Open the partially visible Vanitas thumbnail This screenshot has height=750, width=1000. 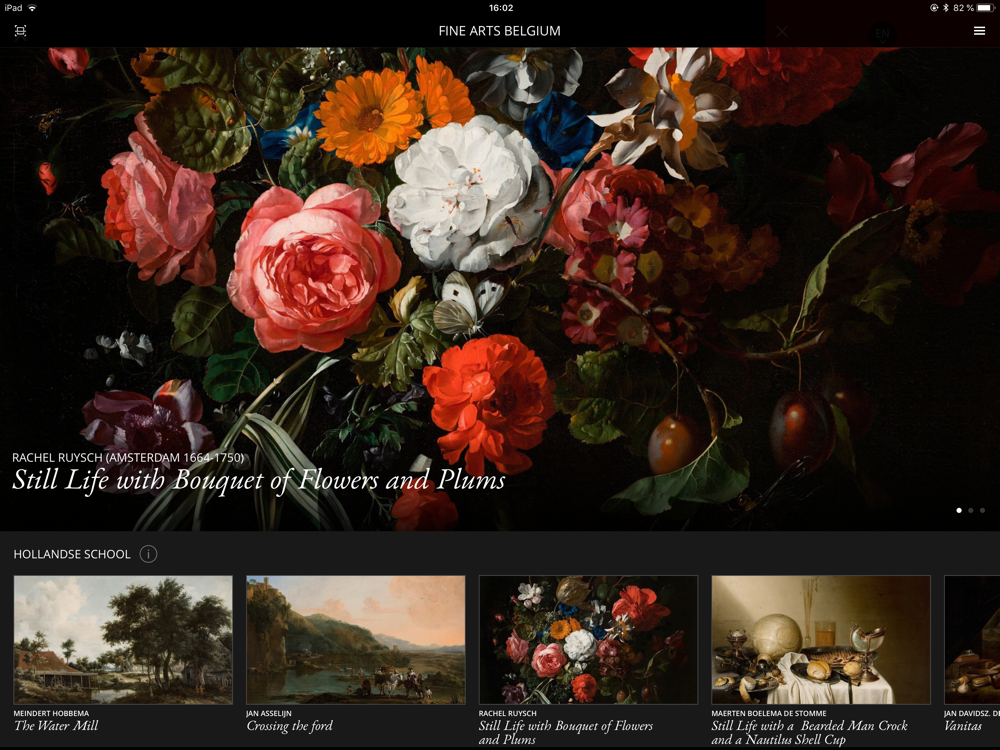(x=972, y=640)
